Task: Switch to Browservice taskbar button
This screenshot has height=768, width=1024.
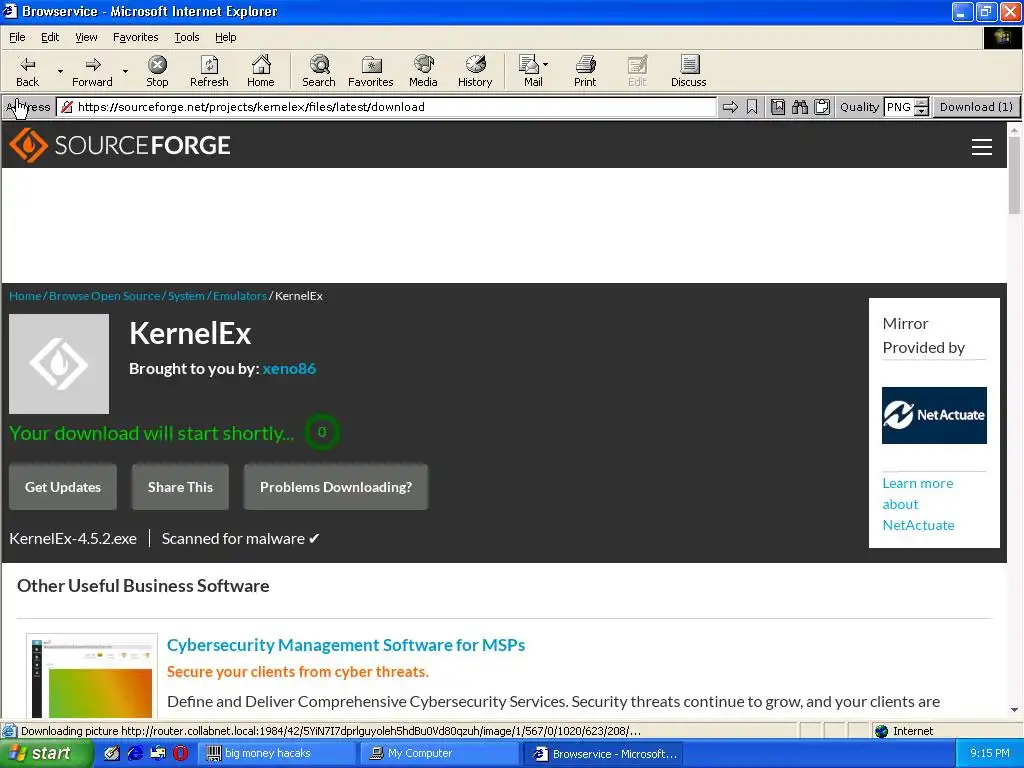Action: tap(604, 754)
